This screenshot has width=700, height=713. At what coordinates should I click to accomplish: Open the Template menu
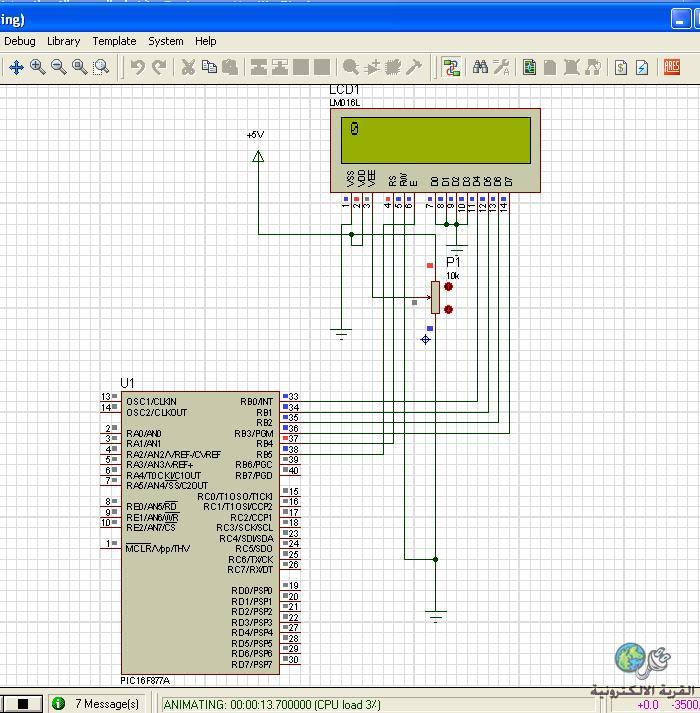click(114, 41)
